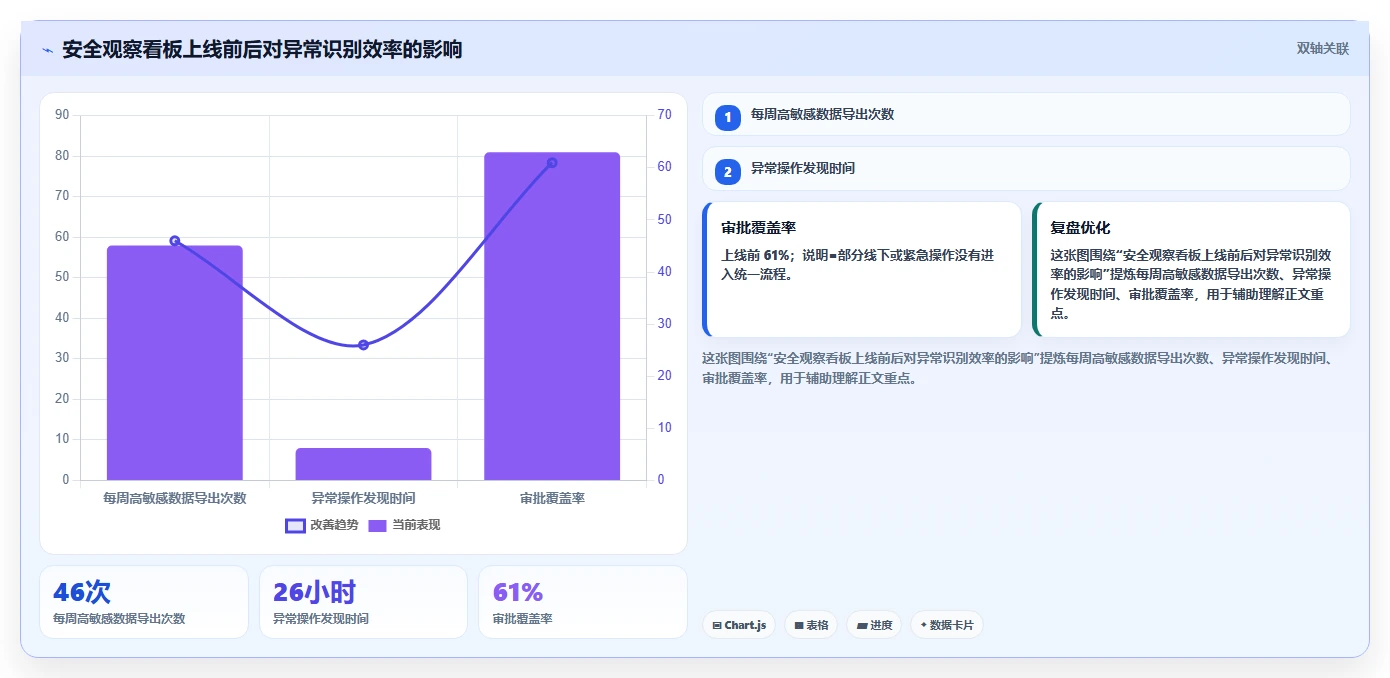
Task: Click the 表格 tag
Action: (x=811, y=625)
